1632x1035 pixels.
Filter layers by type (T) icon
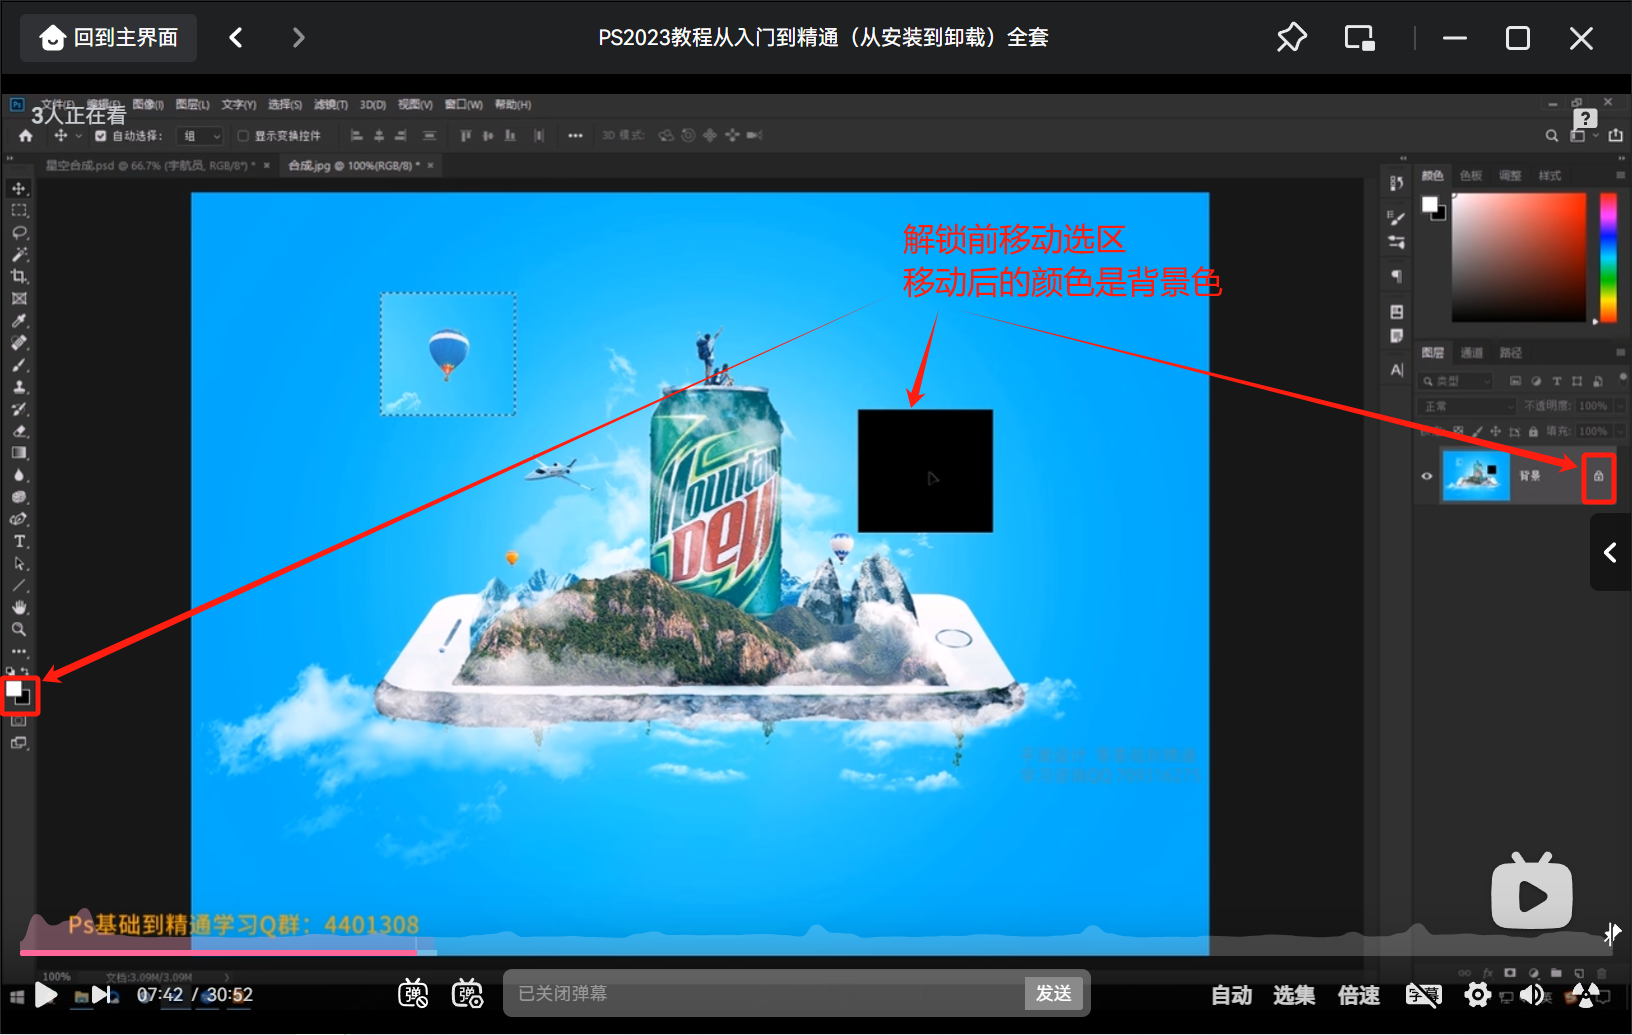pos(1557,381)
